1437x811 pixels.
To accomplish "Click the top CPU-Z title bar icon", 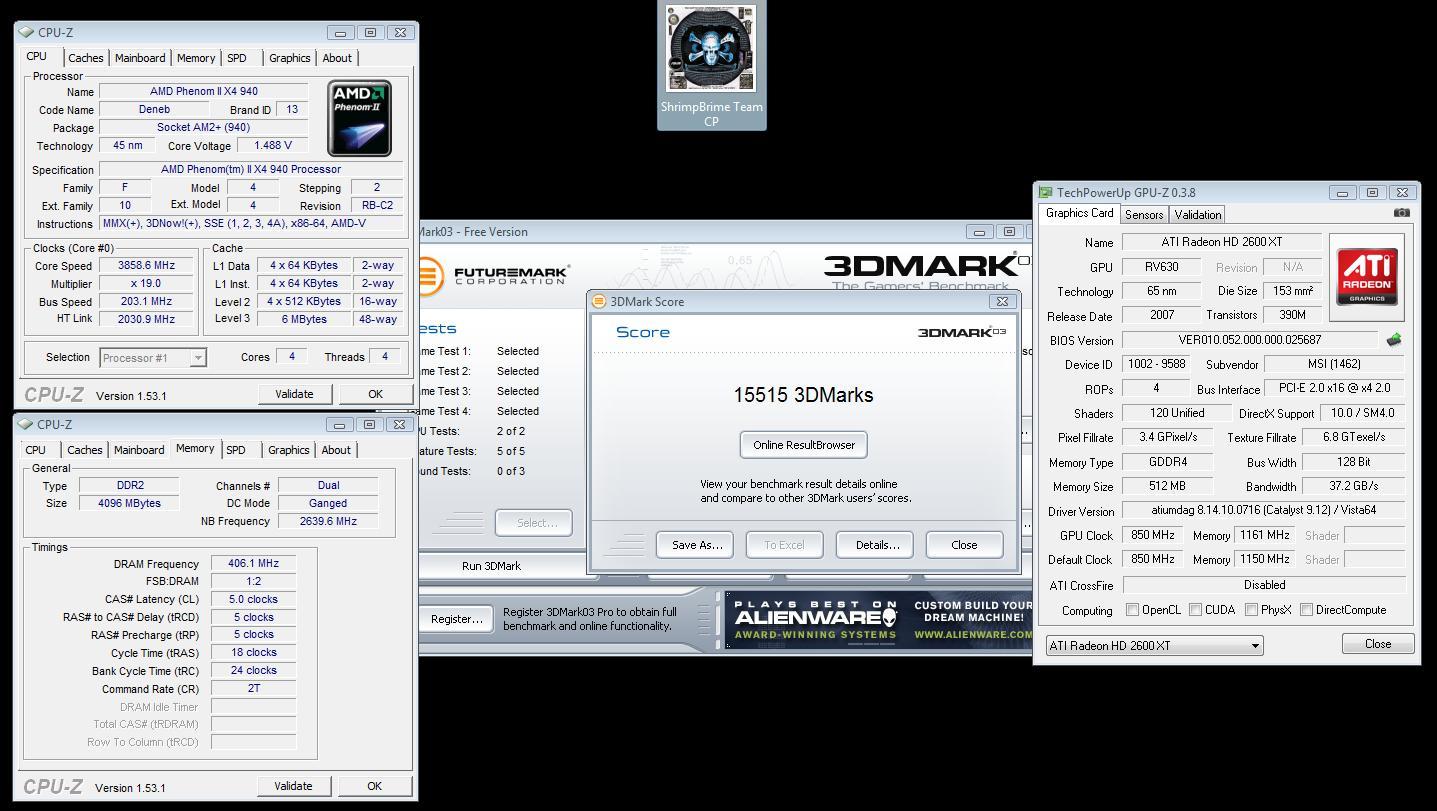I will tap(26, 32).
